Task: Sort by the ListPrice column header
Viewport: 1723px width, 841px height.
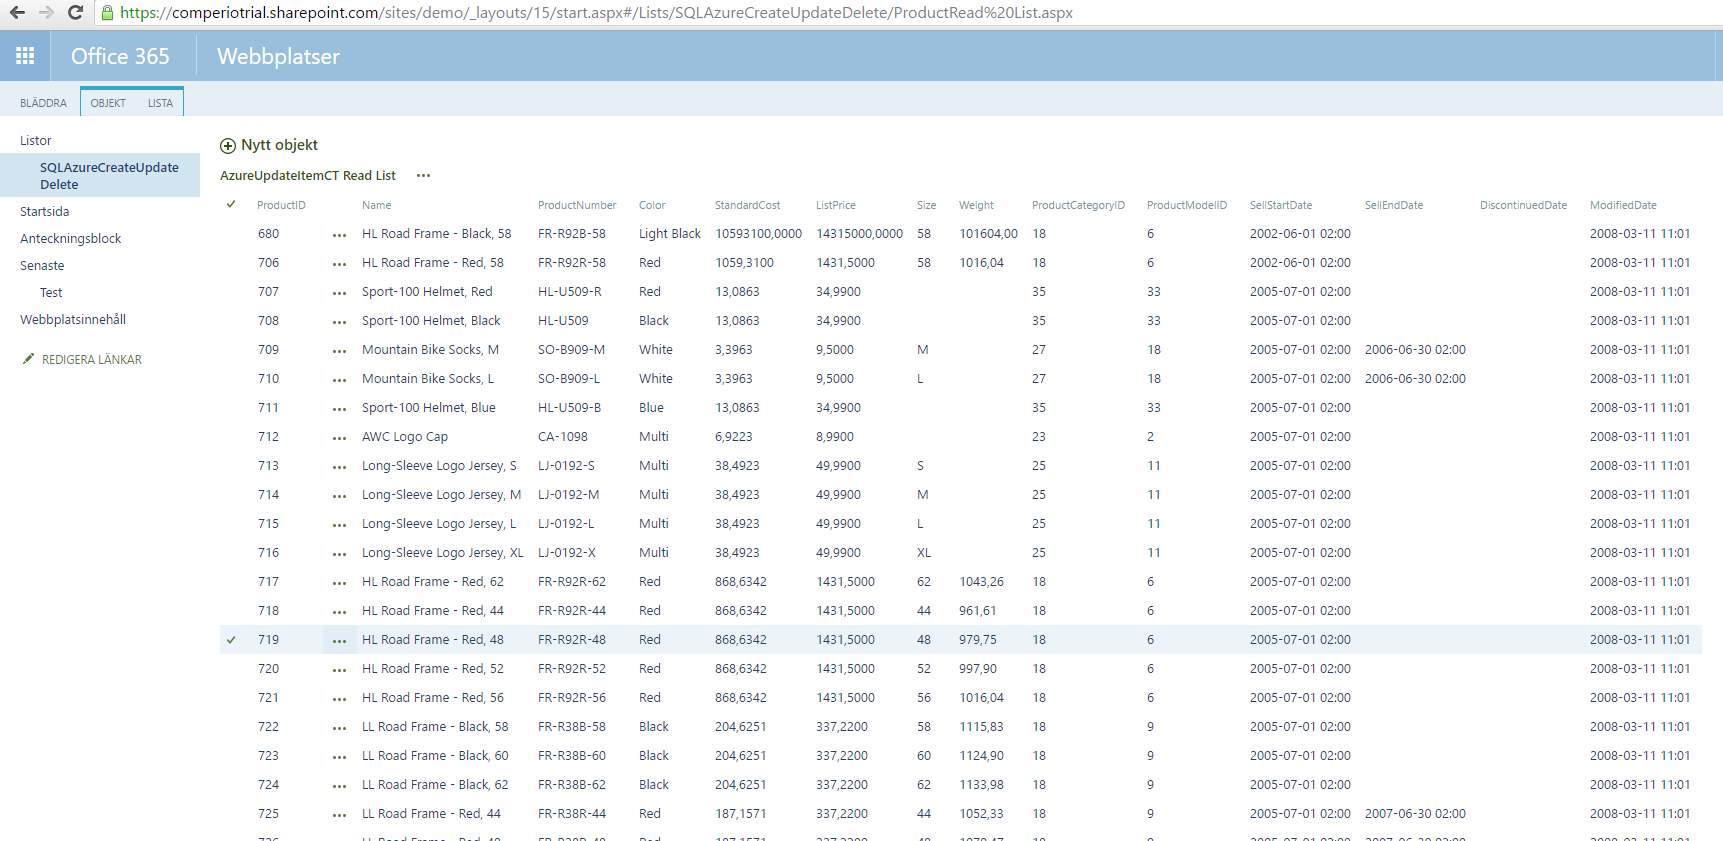Action: (836, 205)
